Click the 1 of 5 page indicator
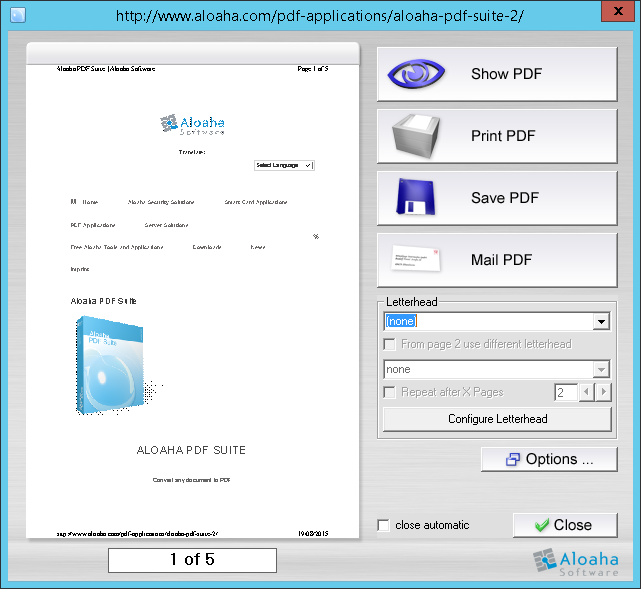Screen dimensions: 641x589 pyautogui.click(x=193, y=560)
